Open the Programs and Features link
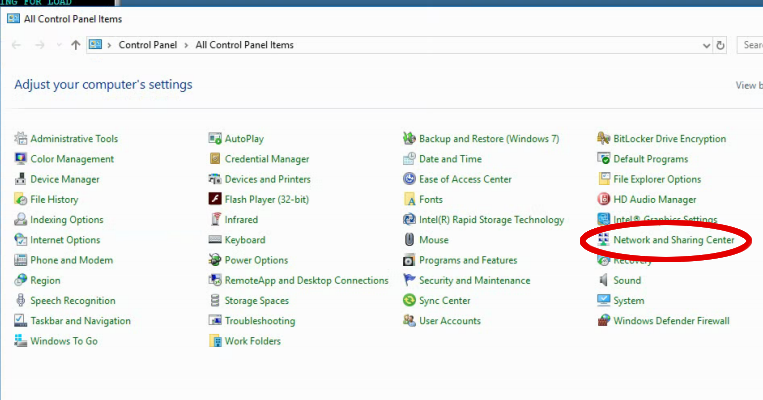The image size is (763, 400). click(x=468, y=260)
